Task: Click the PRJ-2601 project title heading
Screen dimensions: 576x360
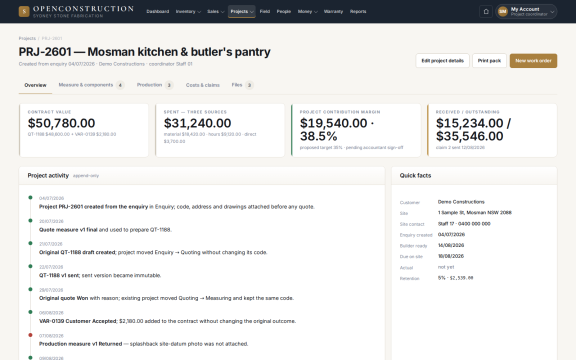Action: 144,52
